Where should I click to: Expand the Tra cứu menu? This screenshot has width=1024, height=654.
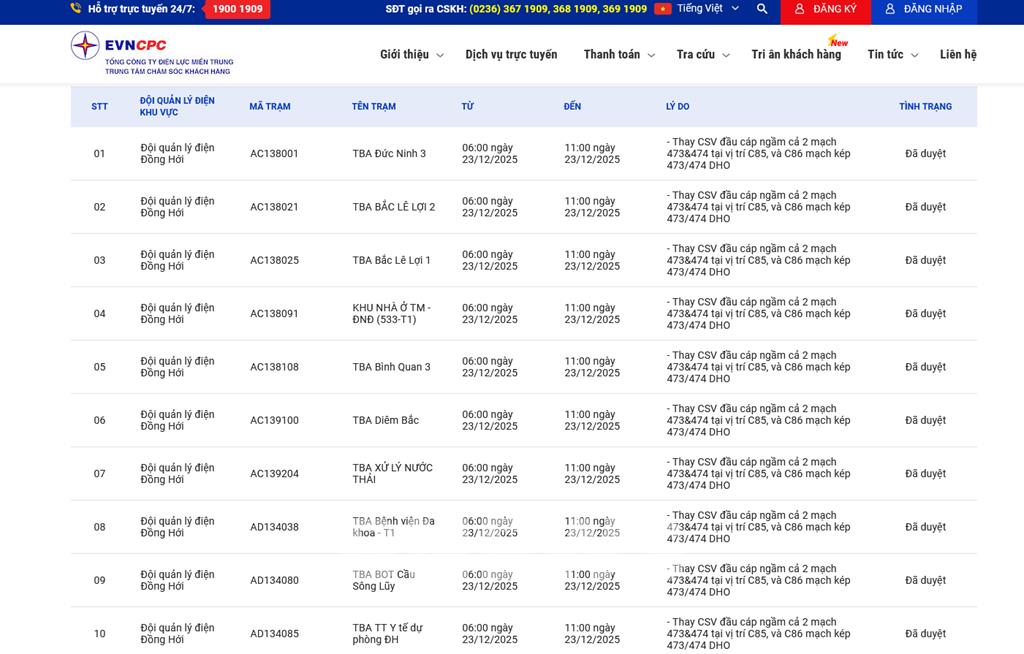coord(702,55)
